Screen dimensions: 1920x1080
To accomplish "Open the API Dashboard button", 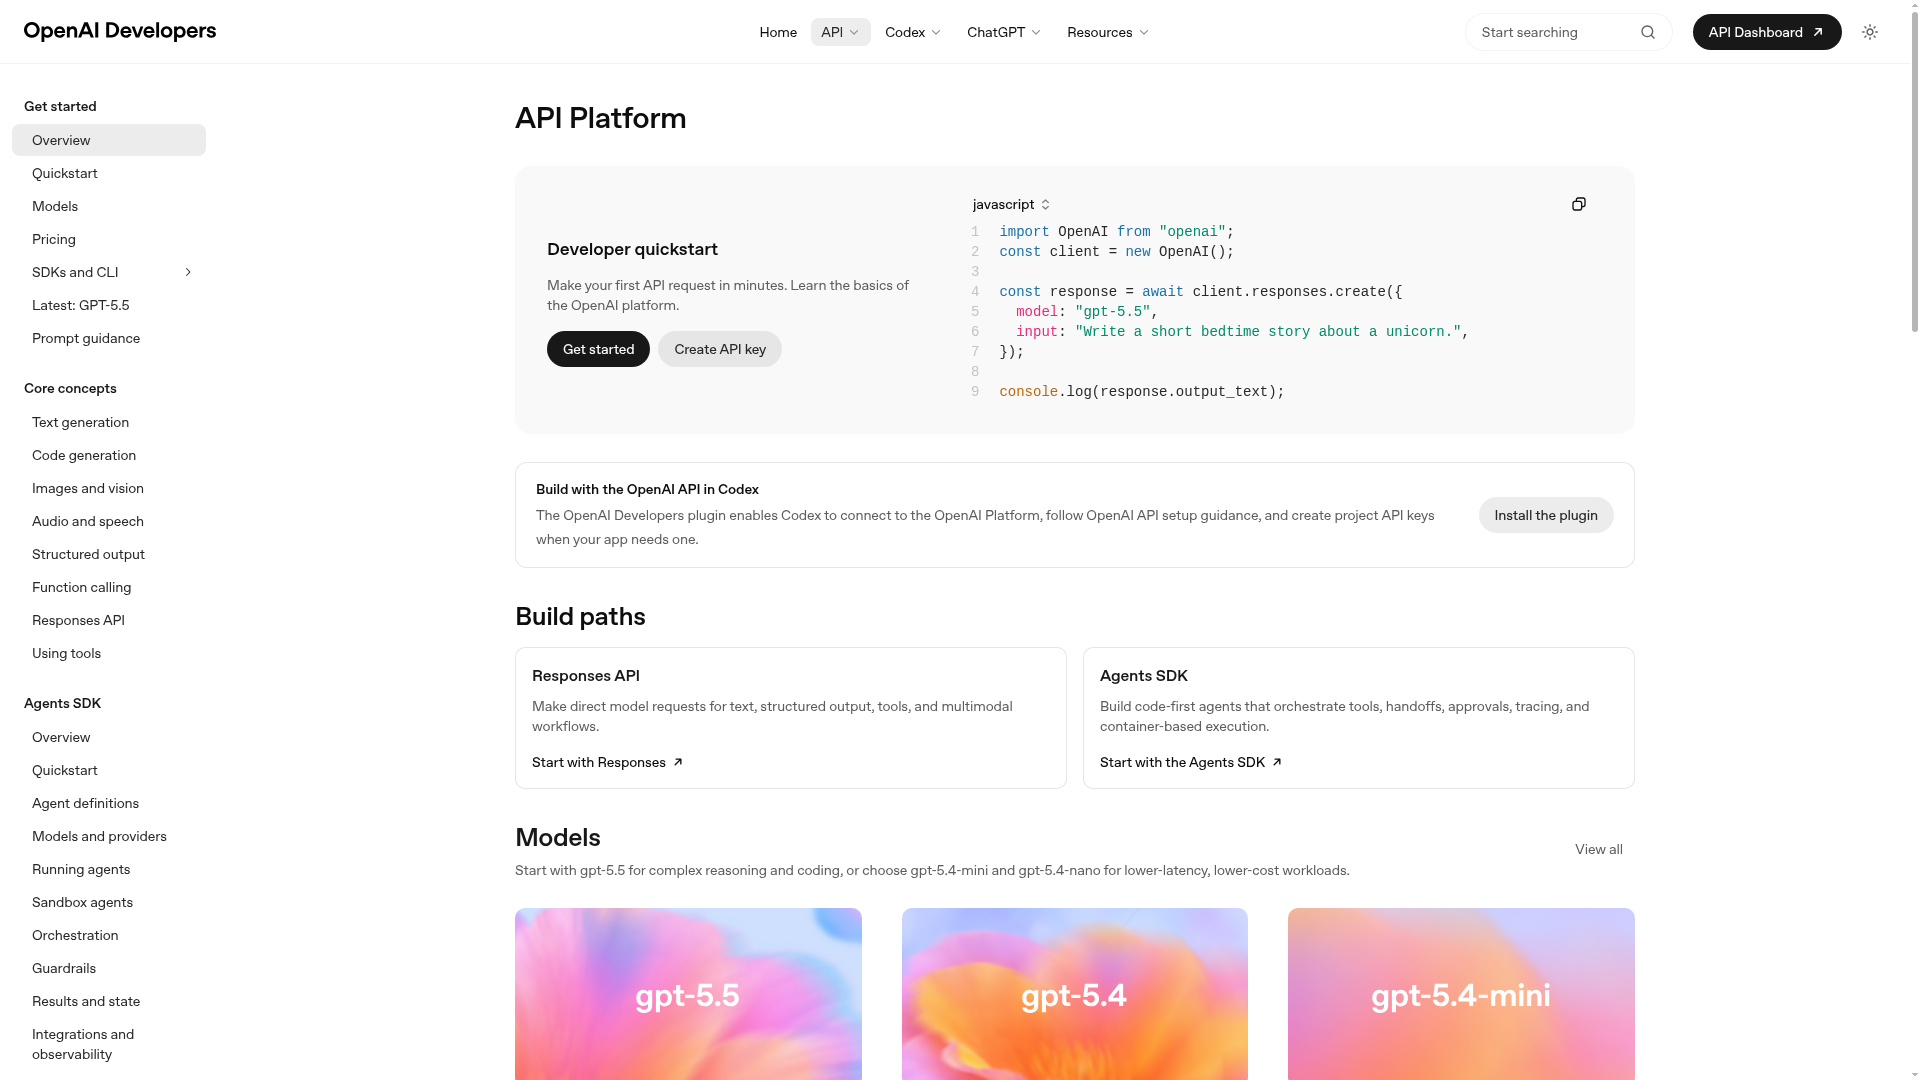I will pyautogui.click(x=1767, y=32).
